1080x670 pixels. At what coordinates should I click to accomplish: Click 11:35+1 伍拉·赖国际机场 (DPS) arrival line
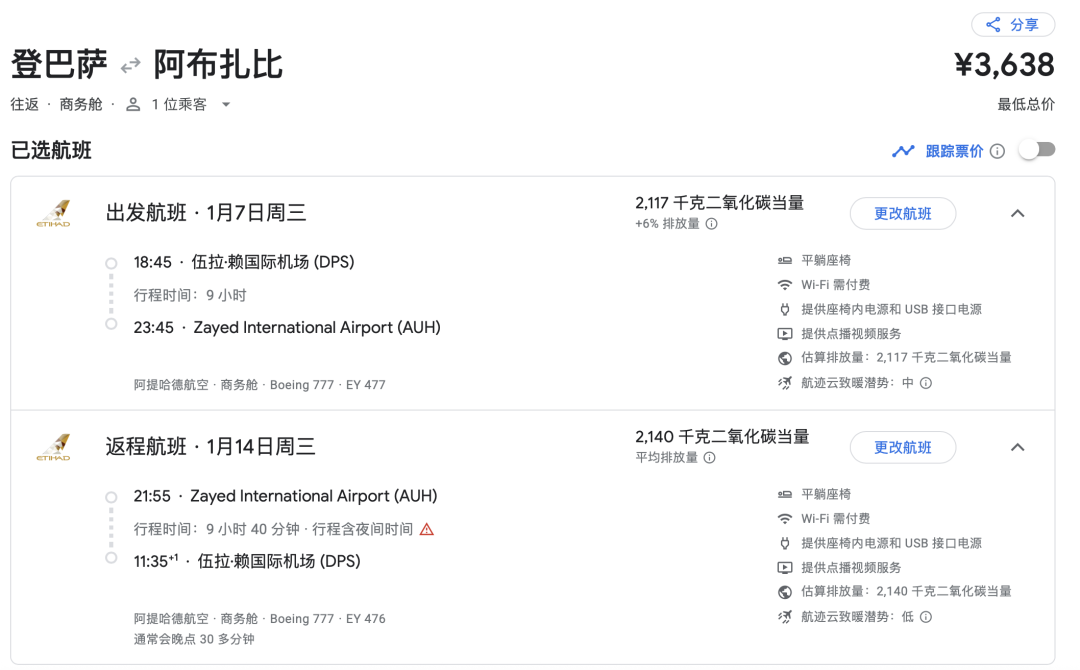(247, 561)
